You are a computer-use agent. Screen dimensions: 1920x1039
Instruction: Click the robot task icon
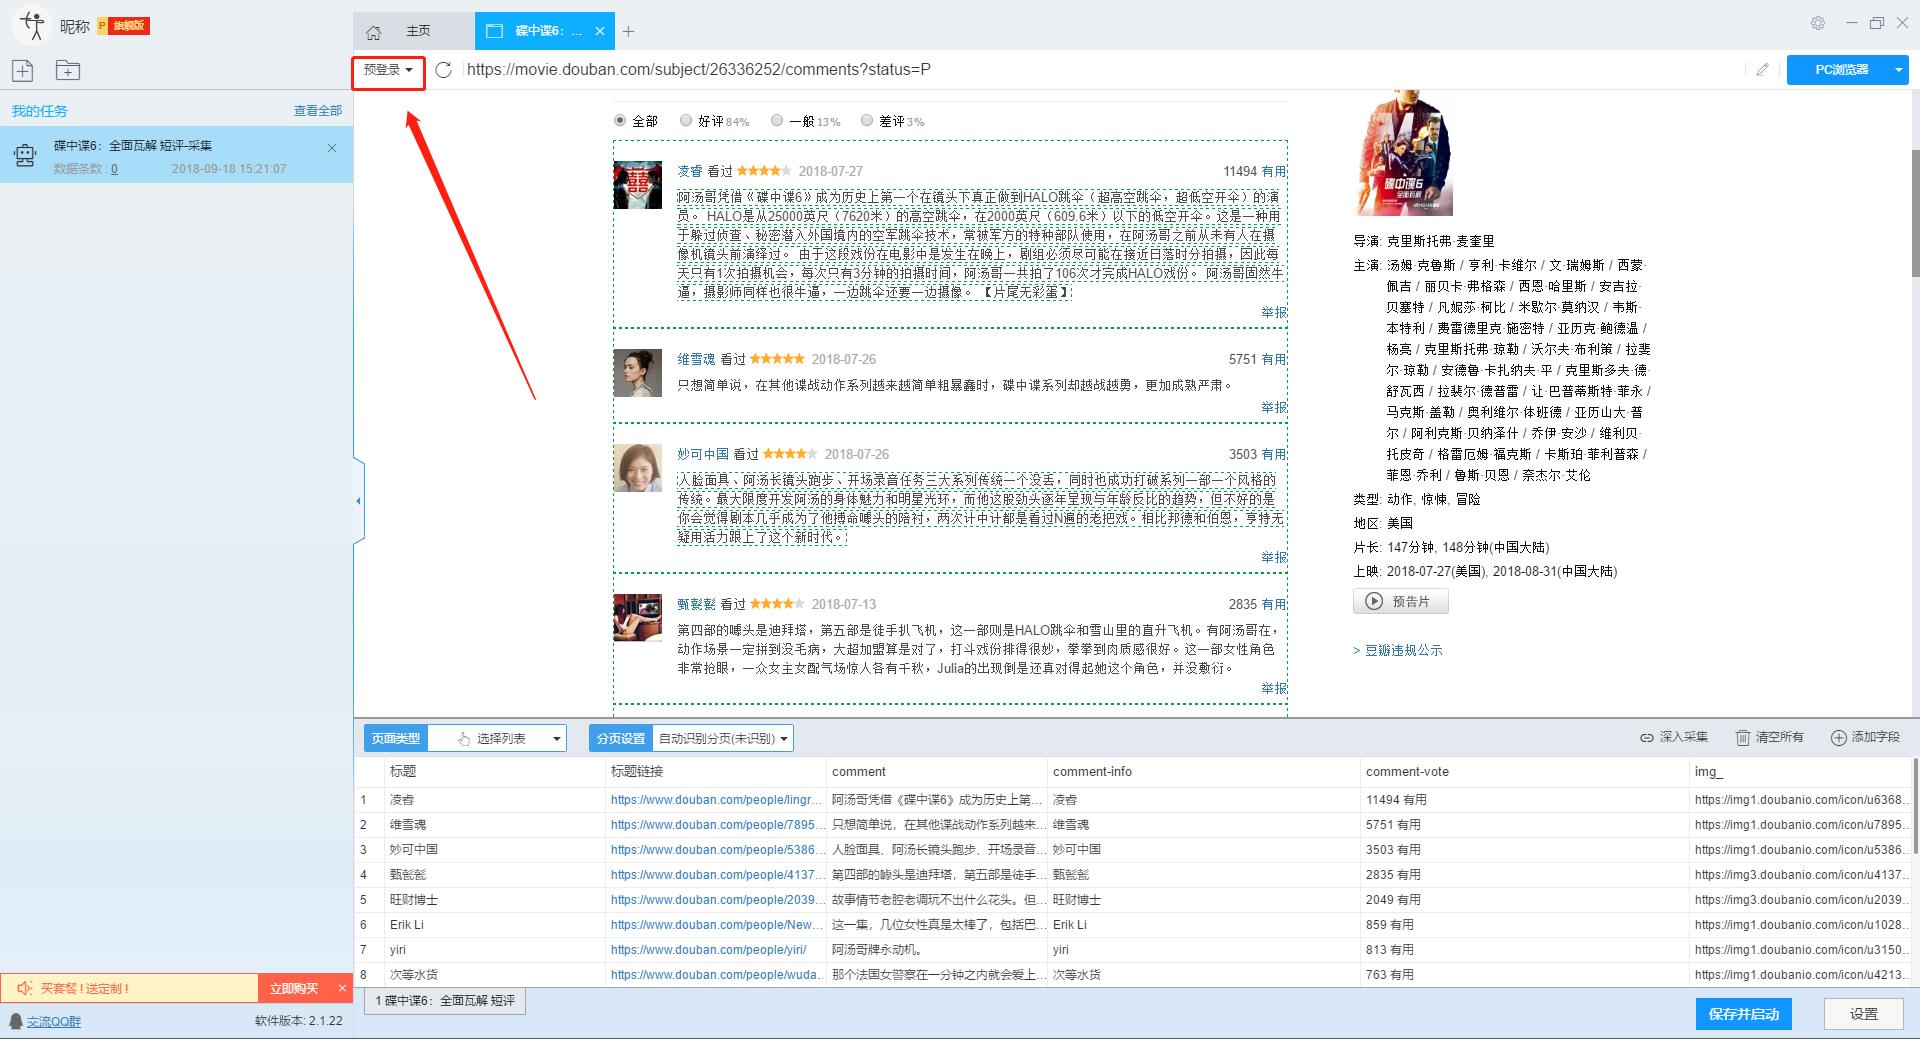coord(24,155)
